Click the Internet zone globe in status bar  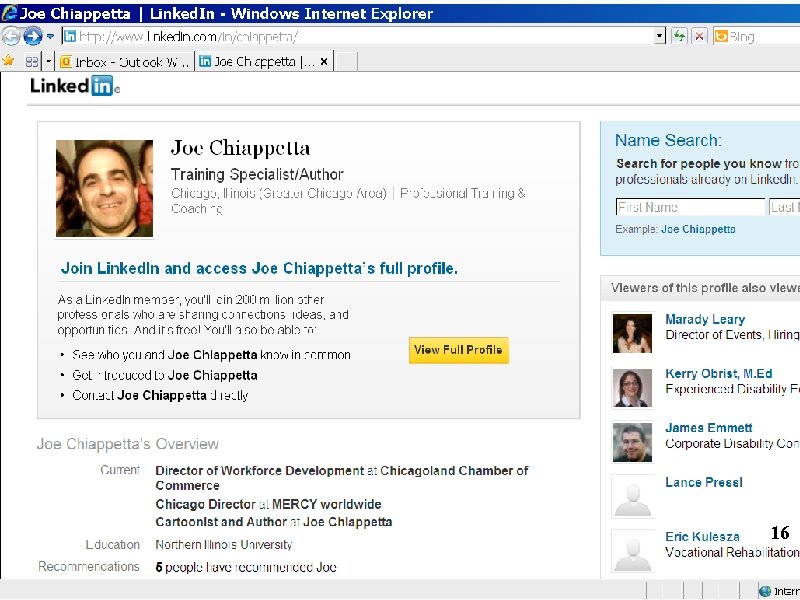pyautogui.click(x=765, y=591)
